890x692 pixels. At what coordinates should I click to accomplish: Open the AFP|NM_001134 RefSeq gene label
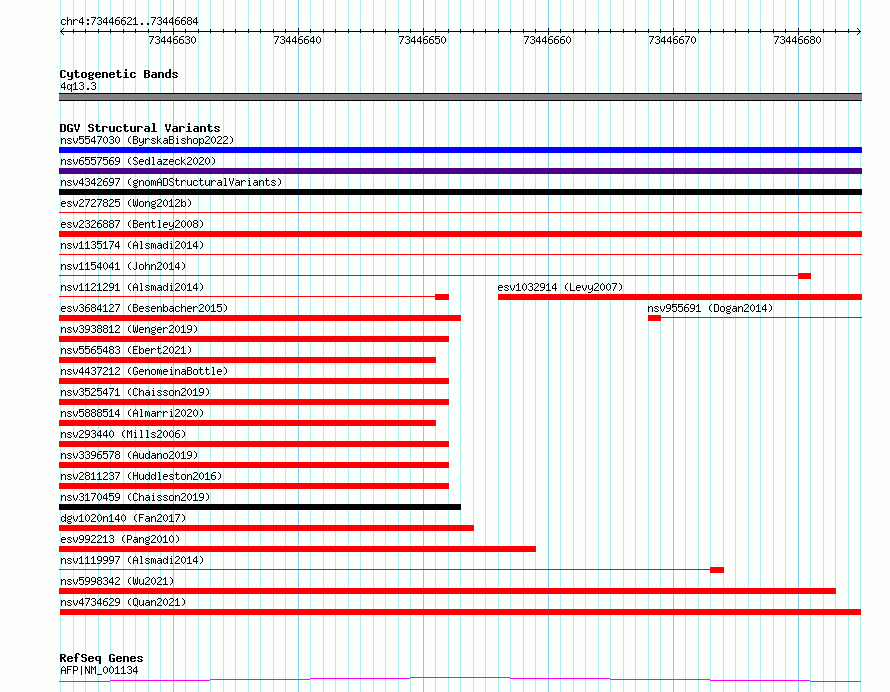tap(99, 670)
